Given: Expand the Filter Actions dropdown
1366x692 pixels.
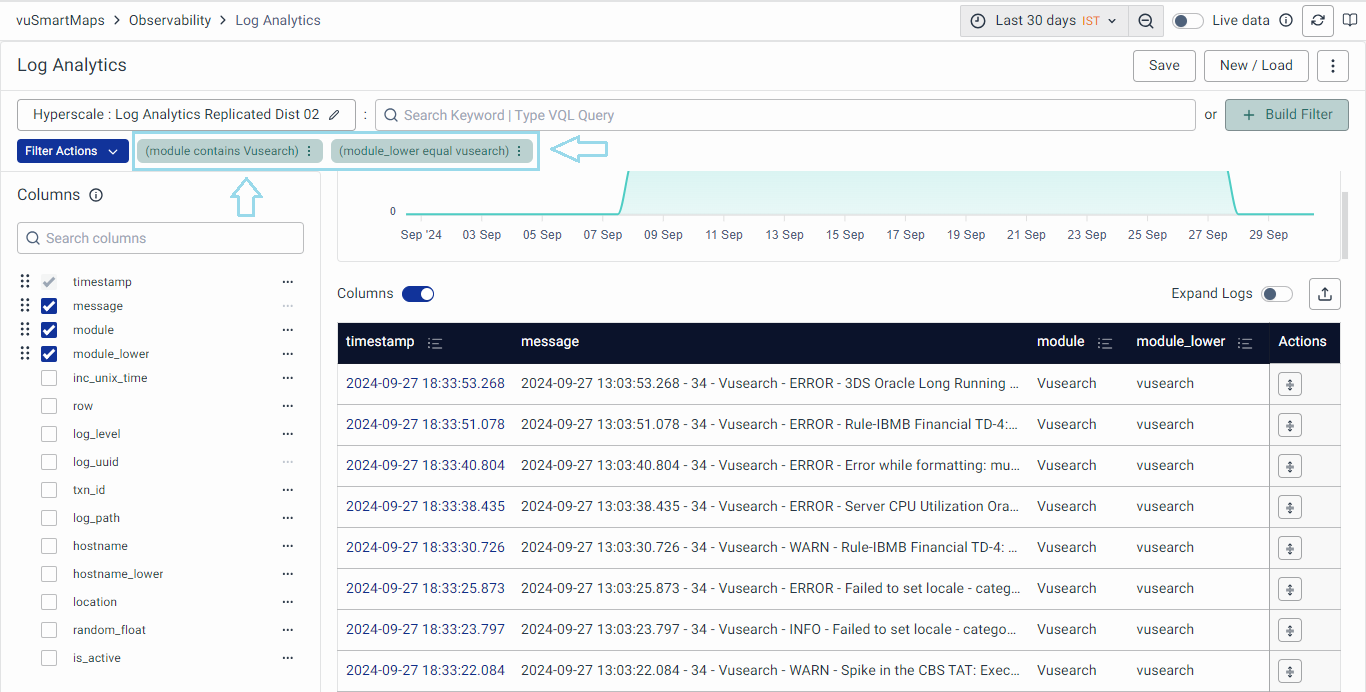Looking at the screenshot, I should [72, 151].
